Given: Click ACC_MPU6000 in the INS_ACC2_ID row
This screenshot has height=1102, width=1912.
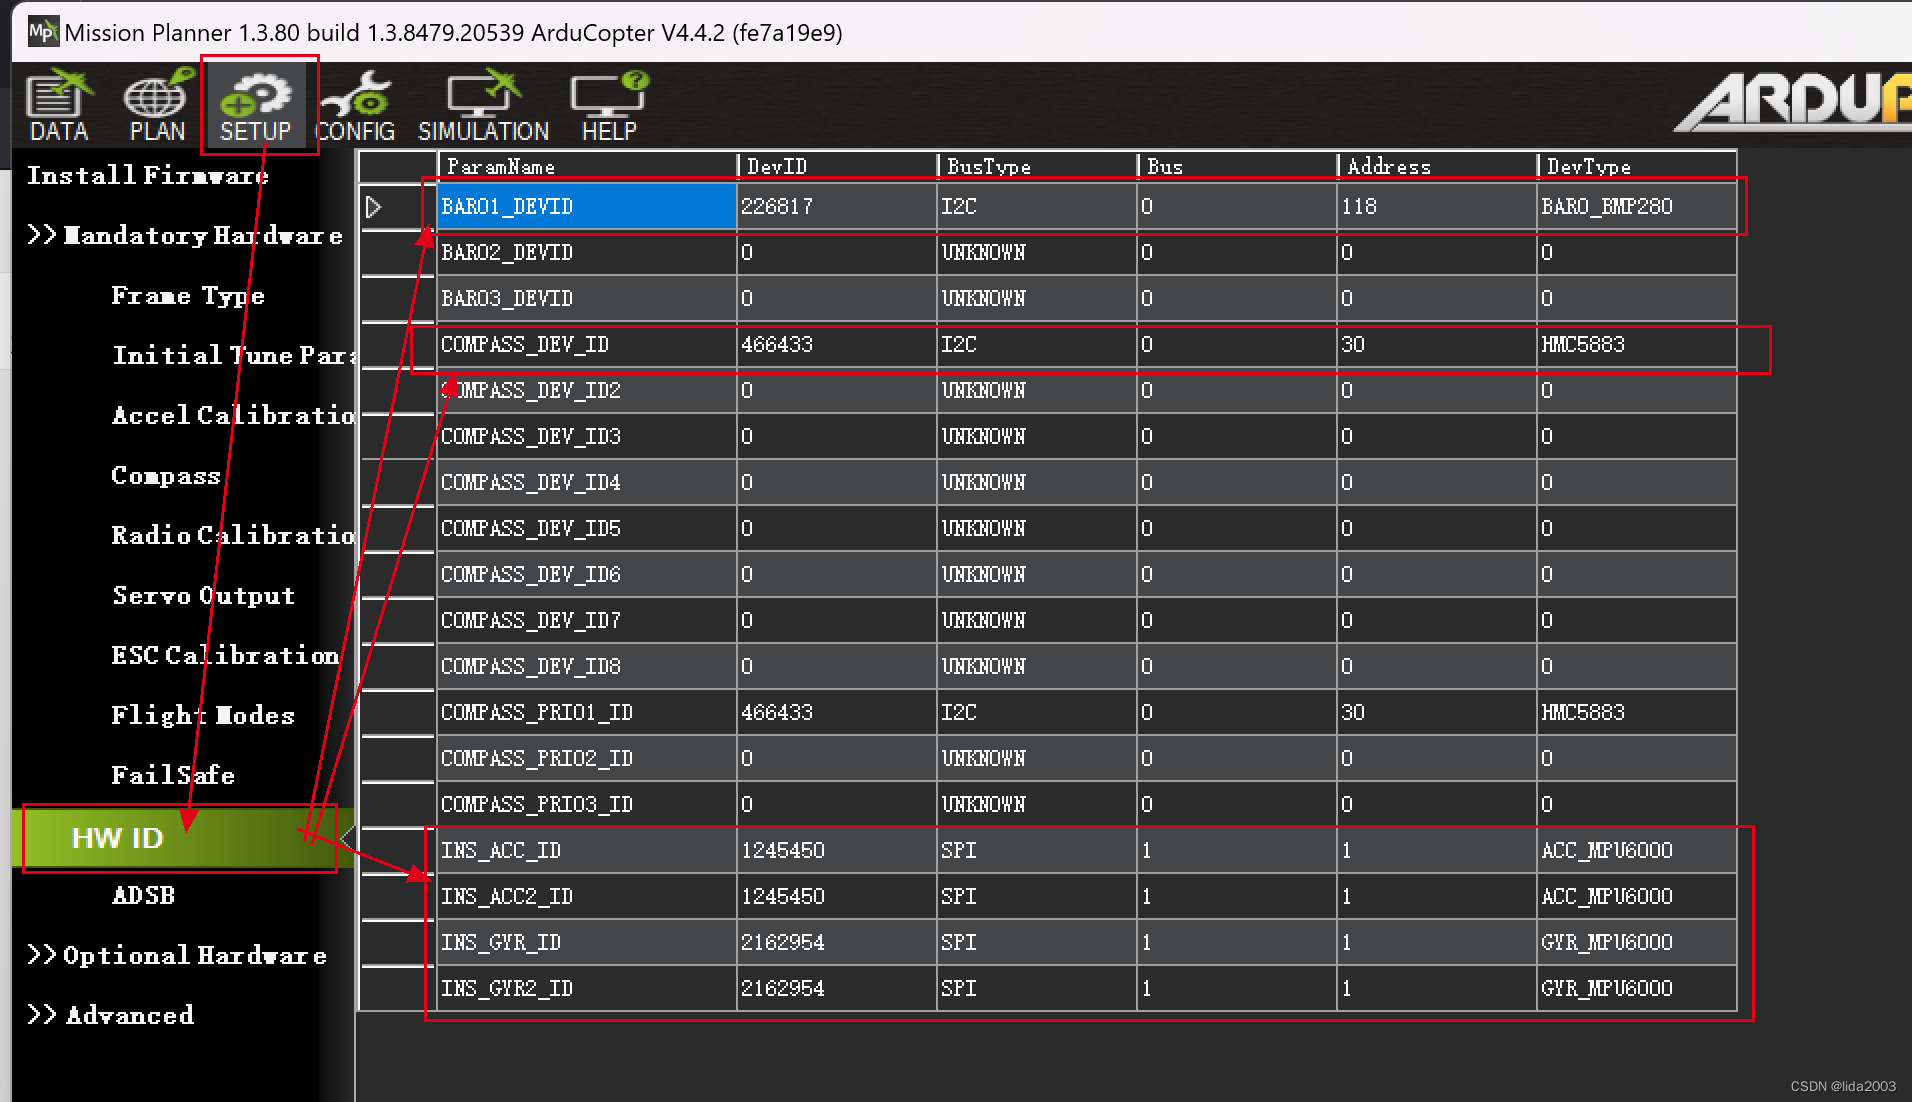Looking at the screenshot, I should pyautogui.click(x=1637, y=897).
